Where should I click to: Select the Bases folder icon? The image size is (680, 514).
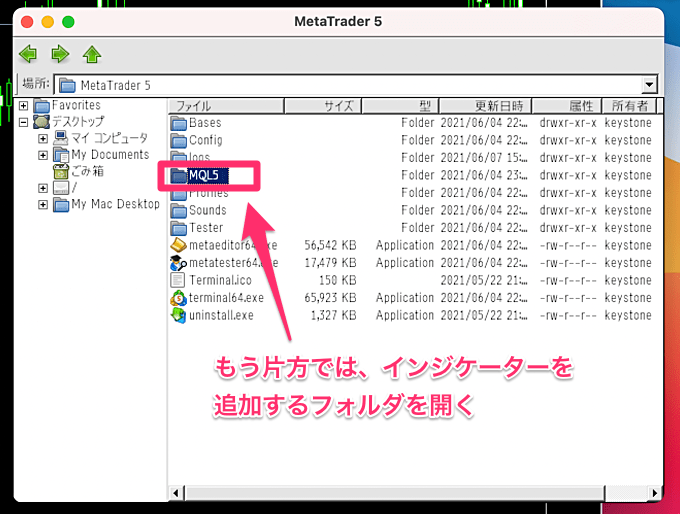click(178, 124)
